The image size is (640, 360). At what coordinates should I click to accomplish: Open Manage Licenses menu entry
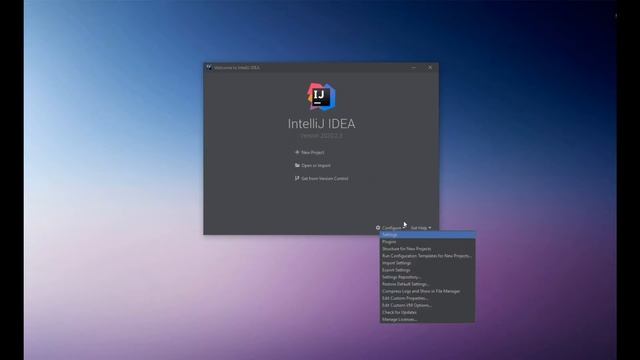click(428, 319)
